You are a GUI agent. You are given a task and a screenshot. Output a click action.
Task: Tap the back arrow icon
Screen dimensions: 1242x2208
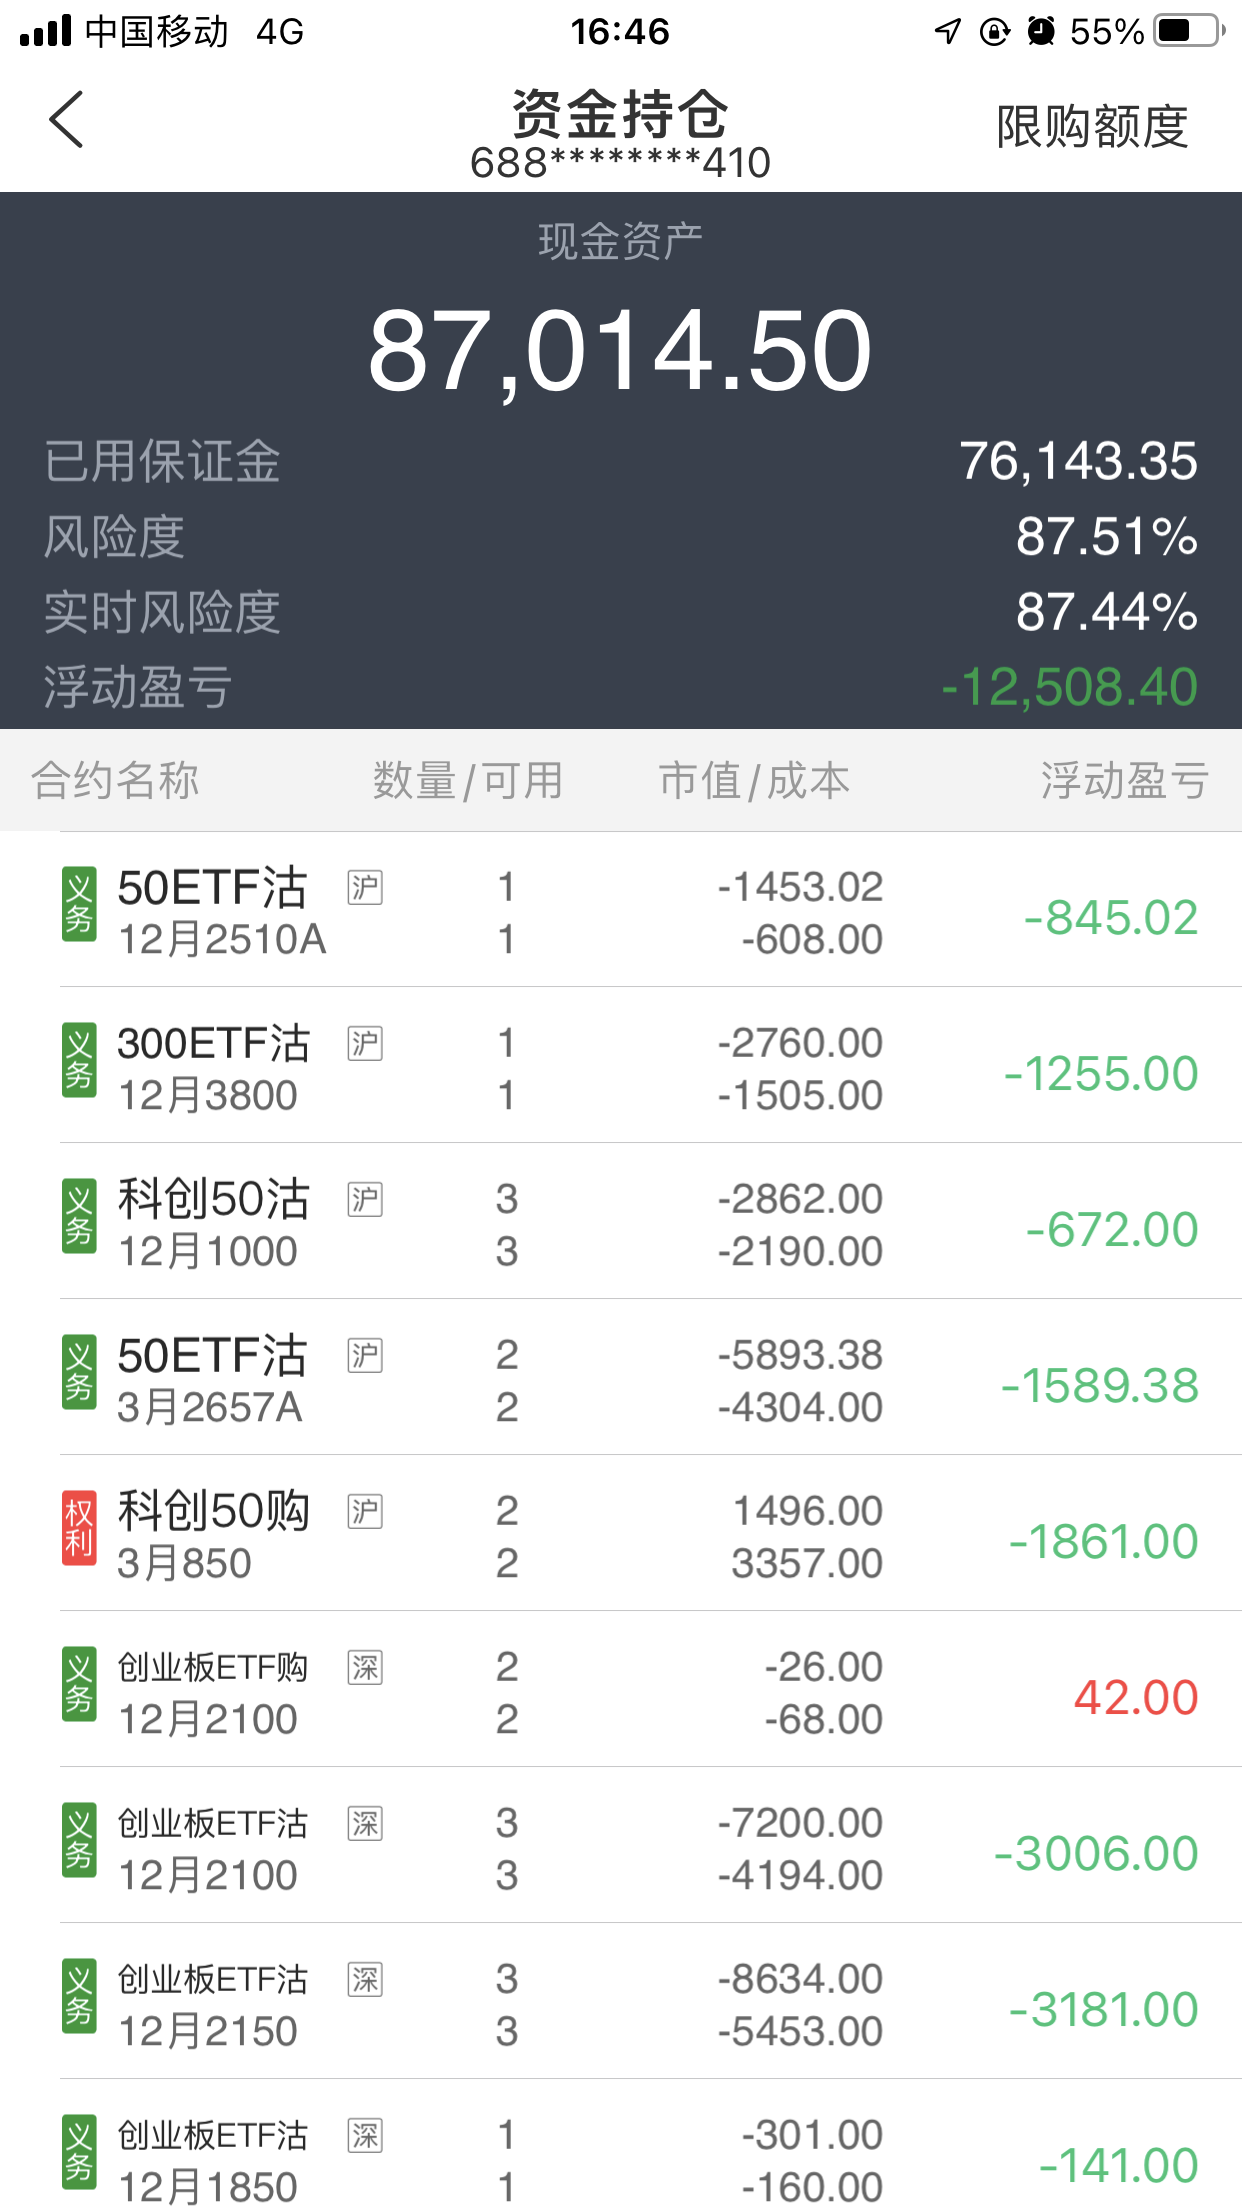point(66,120)
